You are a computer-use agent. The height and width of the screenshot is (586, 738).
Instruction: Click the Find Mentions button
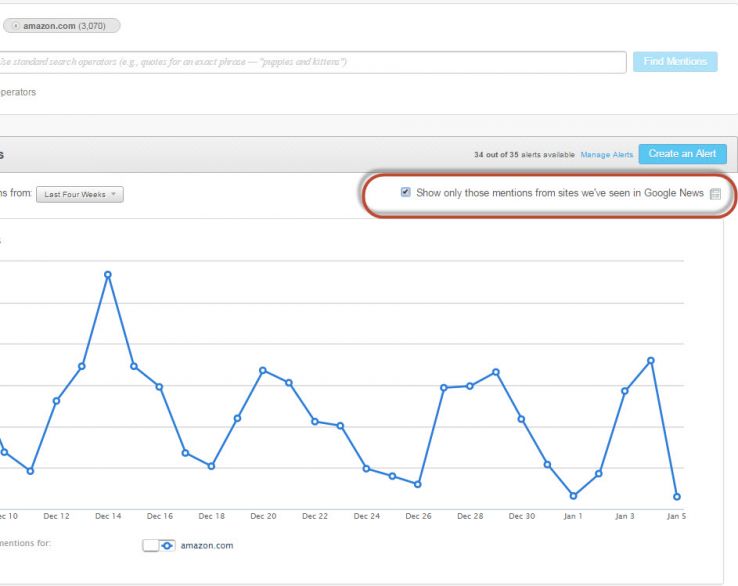coord(675,62)
